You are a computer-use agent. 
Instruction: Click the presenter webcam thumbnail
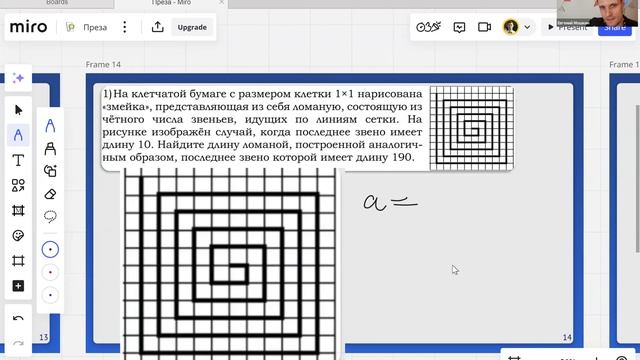coord(598,13)
